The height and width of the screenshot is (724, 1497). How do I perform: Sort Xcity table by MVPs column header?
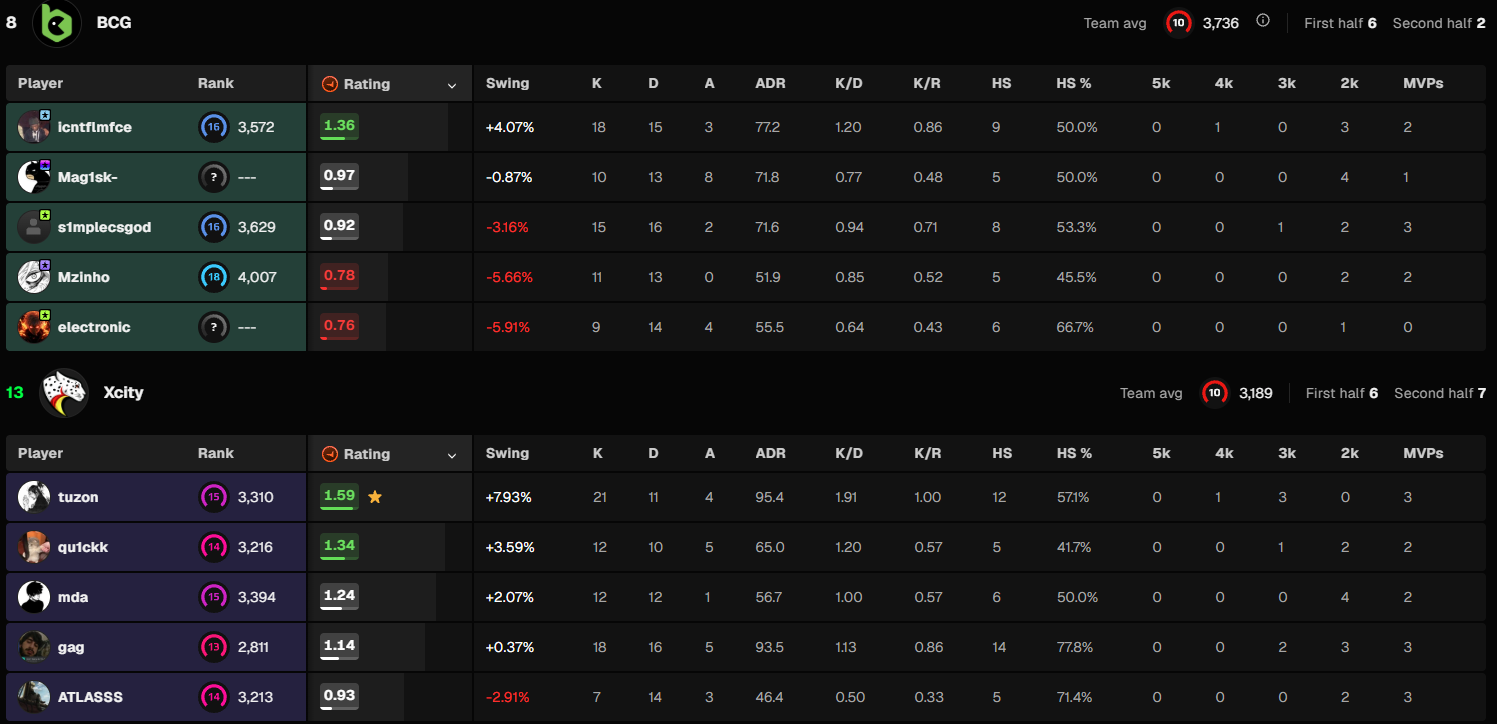tap(1423, 454)
